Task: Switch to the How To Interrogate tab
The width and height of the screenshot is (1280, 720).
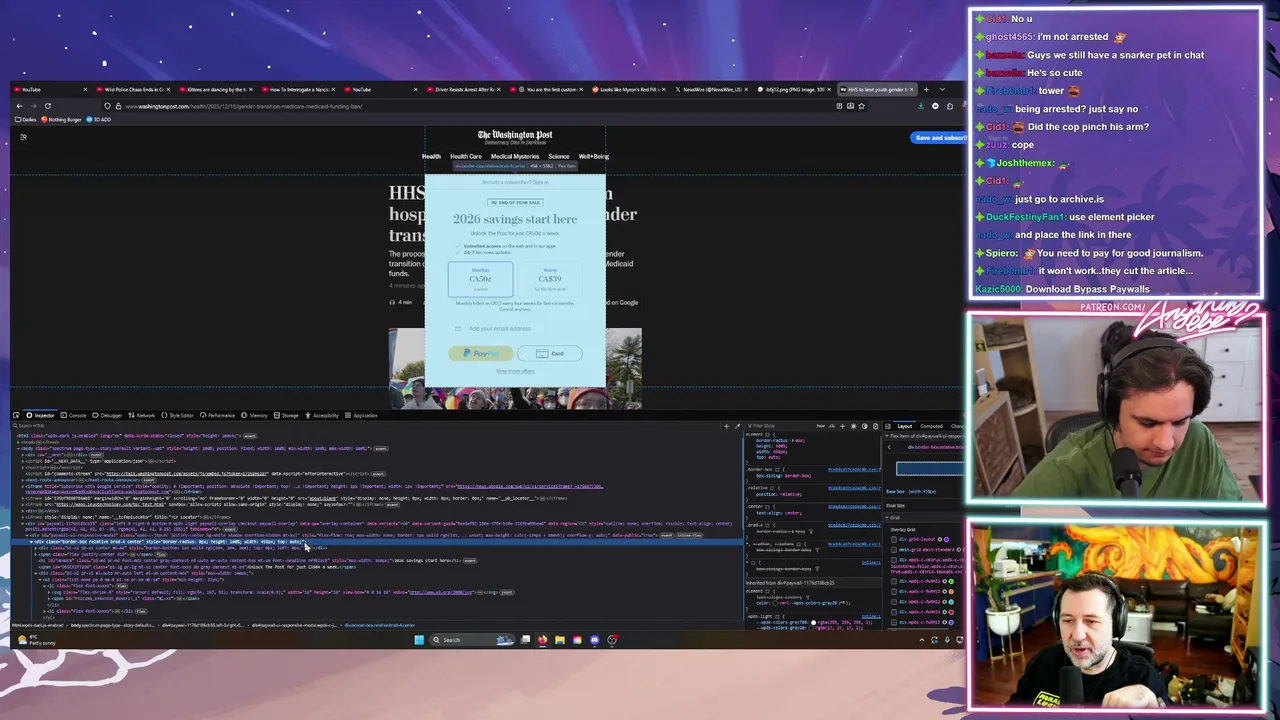Action: [x=298, y=90]
